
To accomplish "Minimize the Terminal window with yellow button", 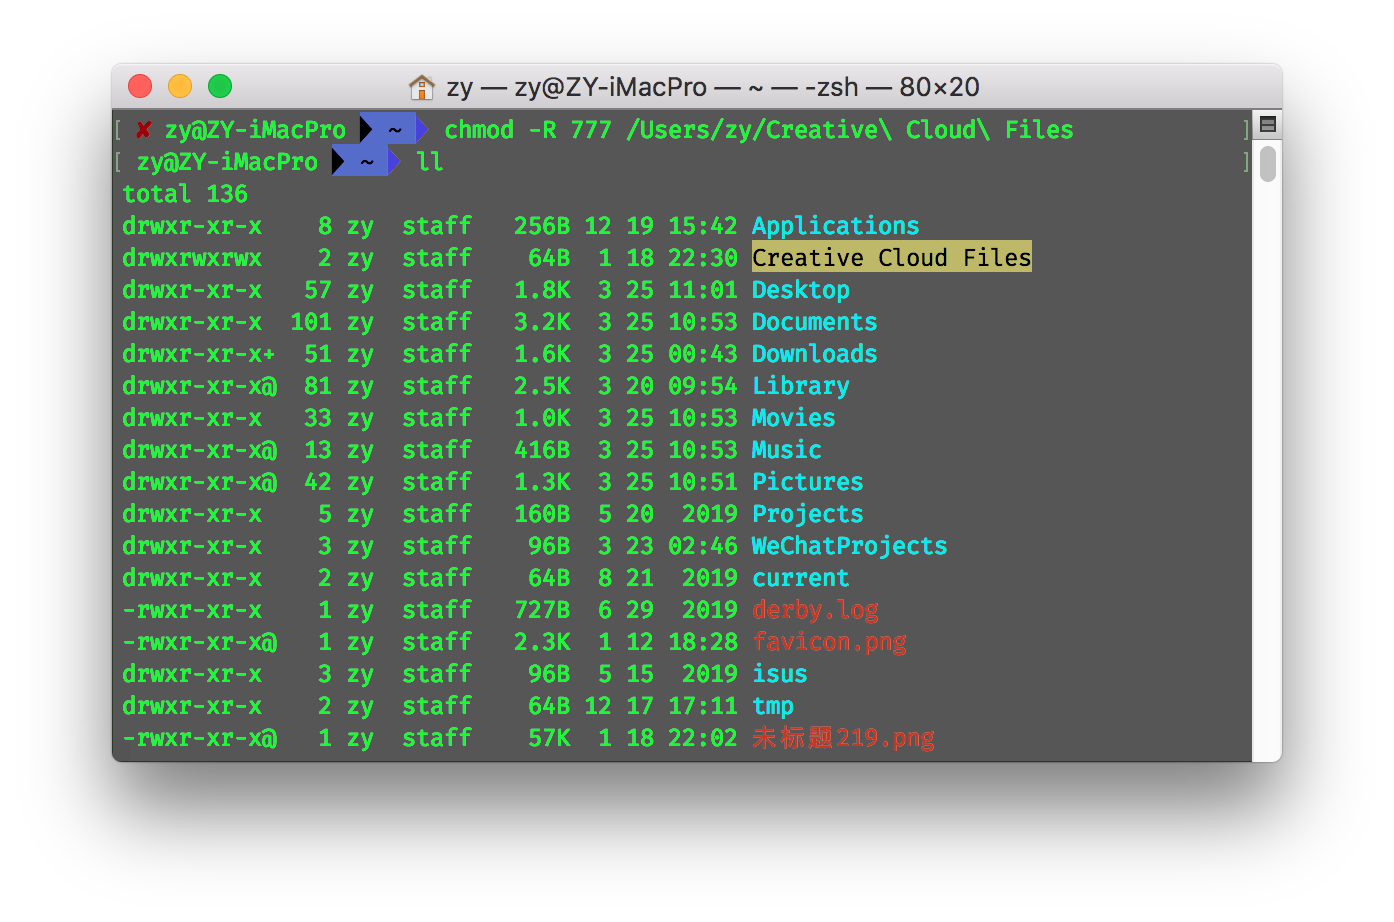I will click(x=180, y=87).
